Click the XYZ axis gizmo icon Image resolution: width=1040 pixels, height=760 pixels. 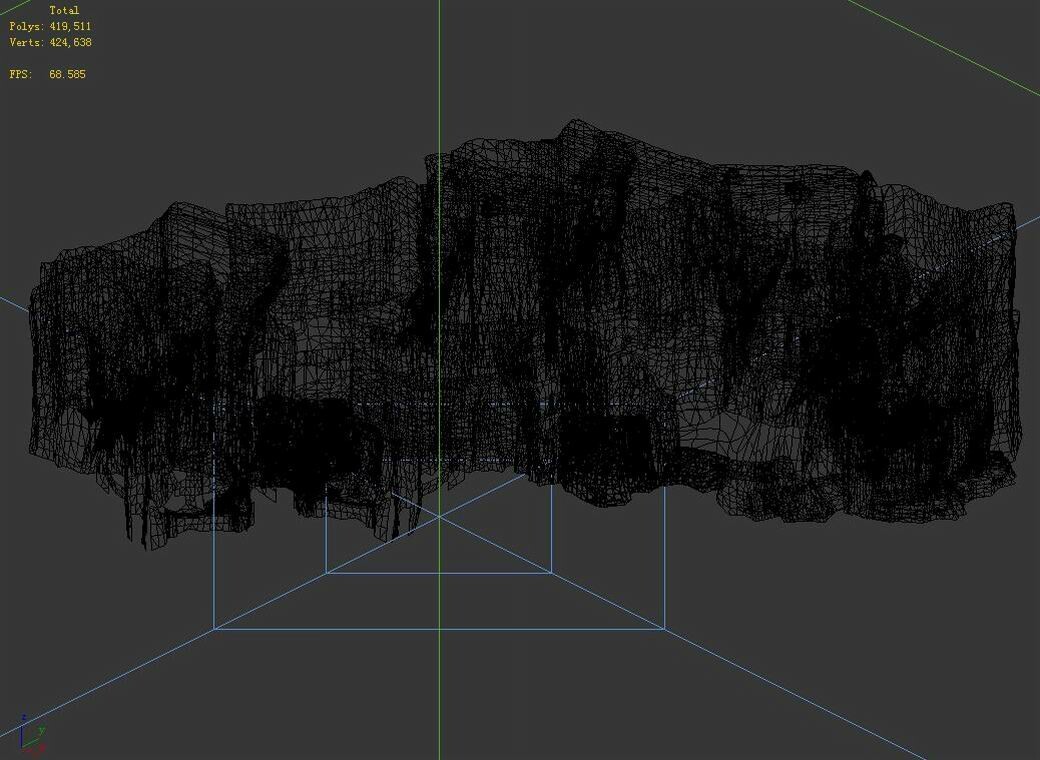coord(31,736)
